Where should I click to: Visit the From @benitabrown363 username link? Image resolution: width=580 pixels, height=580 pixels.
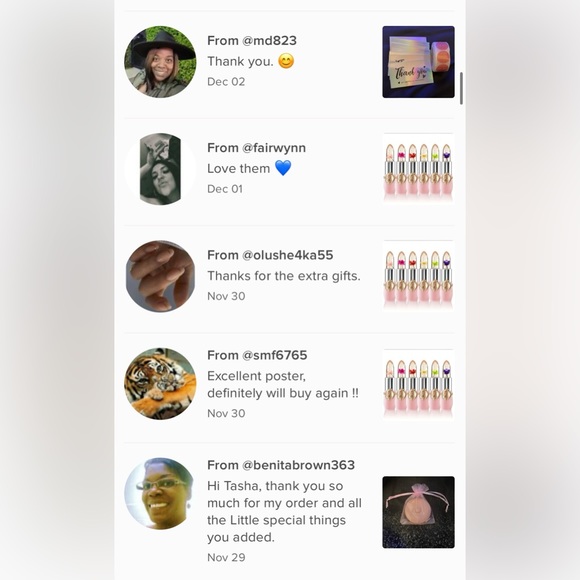[281, 465]
